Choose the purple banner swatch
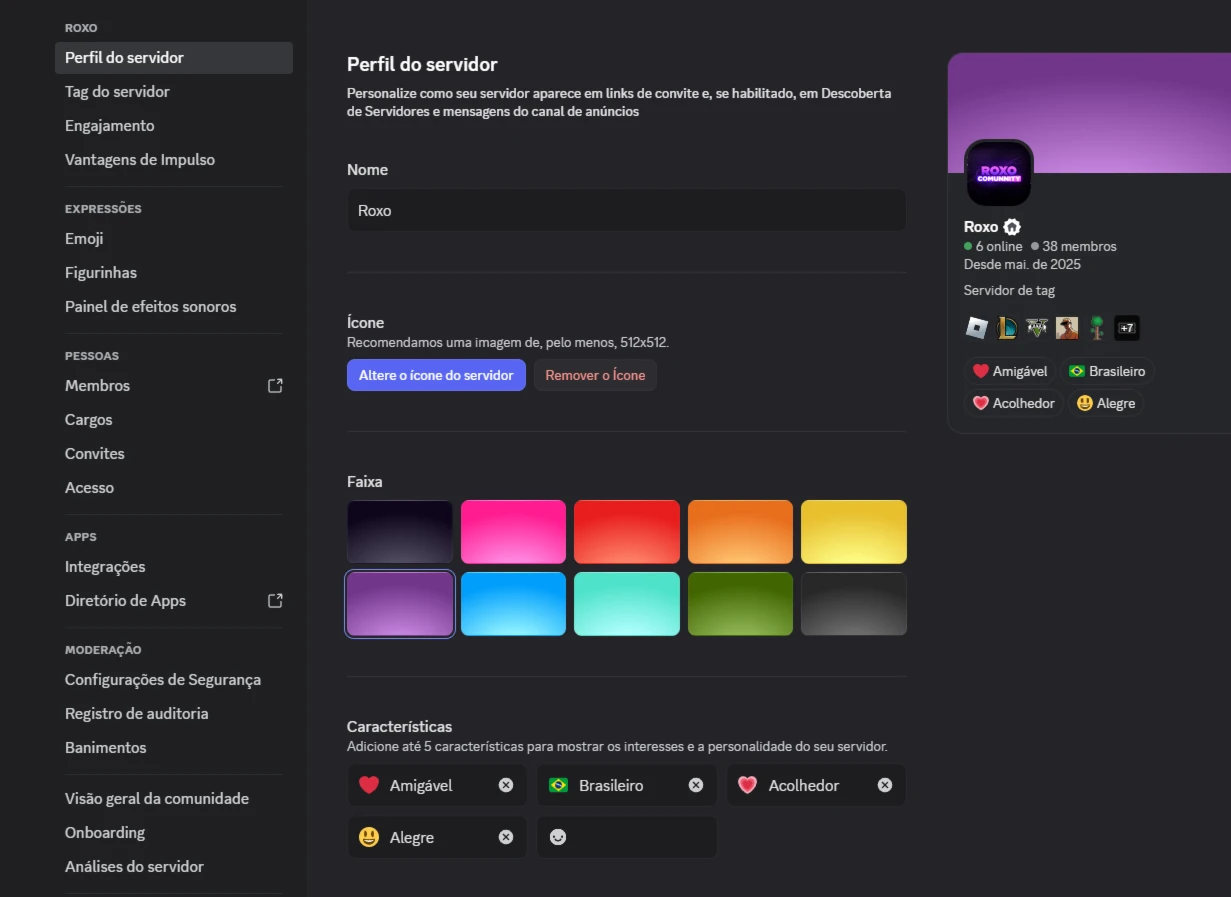 (400, 604)
